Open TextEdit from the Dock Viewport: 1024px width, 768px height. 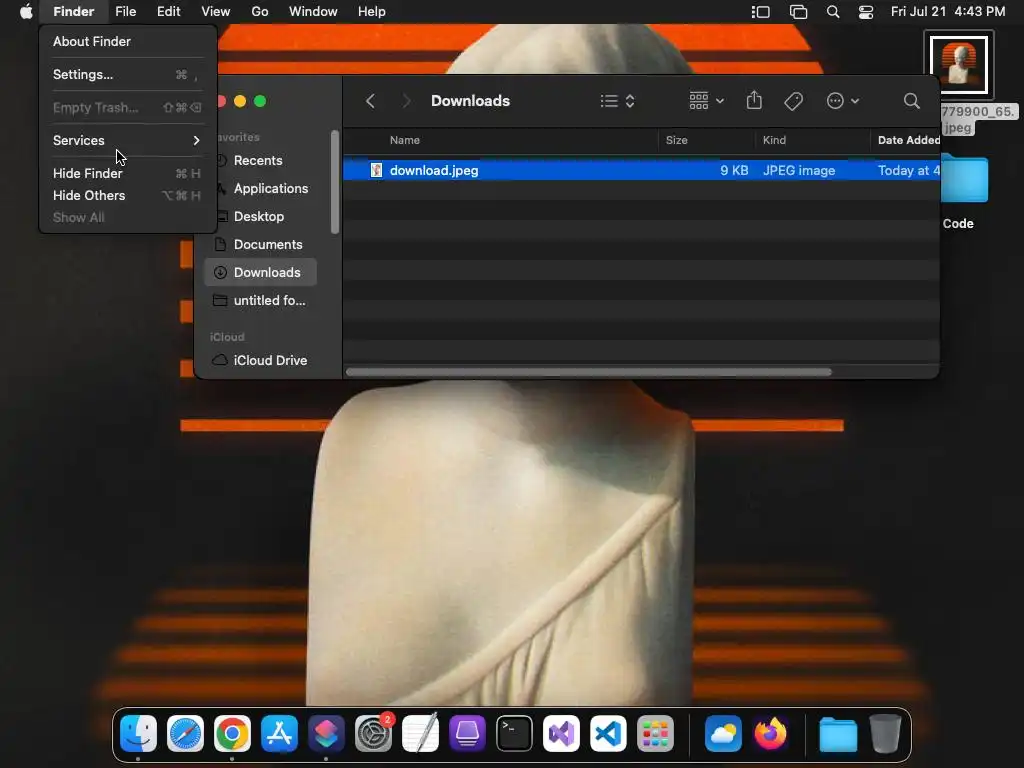pos(421,733)
